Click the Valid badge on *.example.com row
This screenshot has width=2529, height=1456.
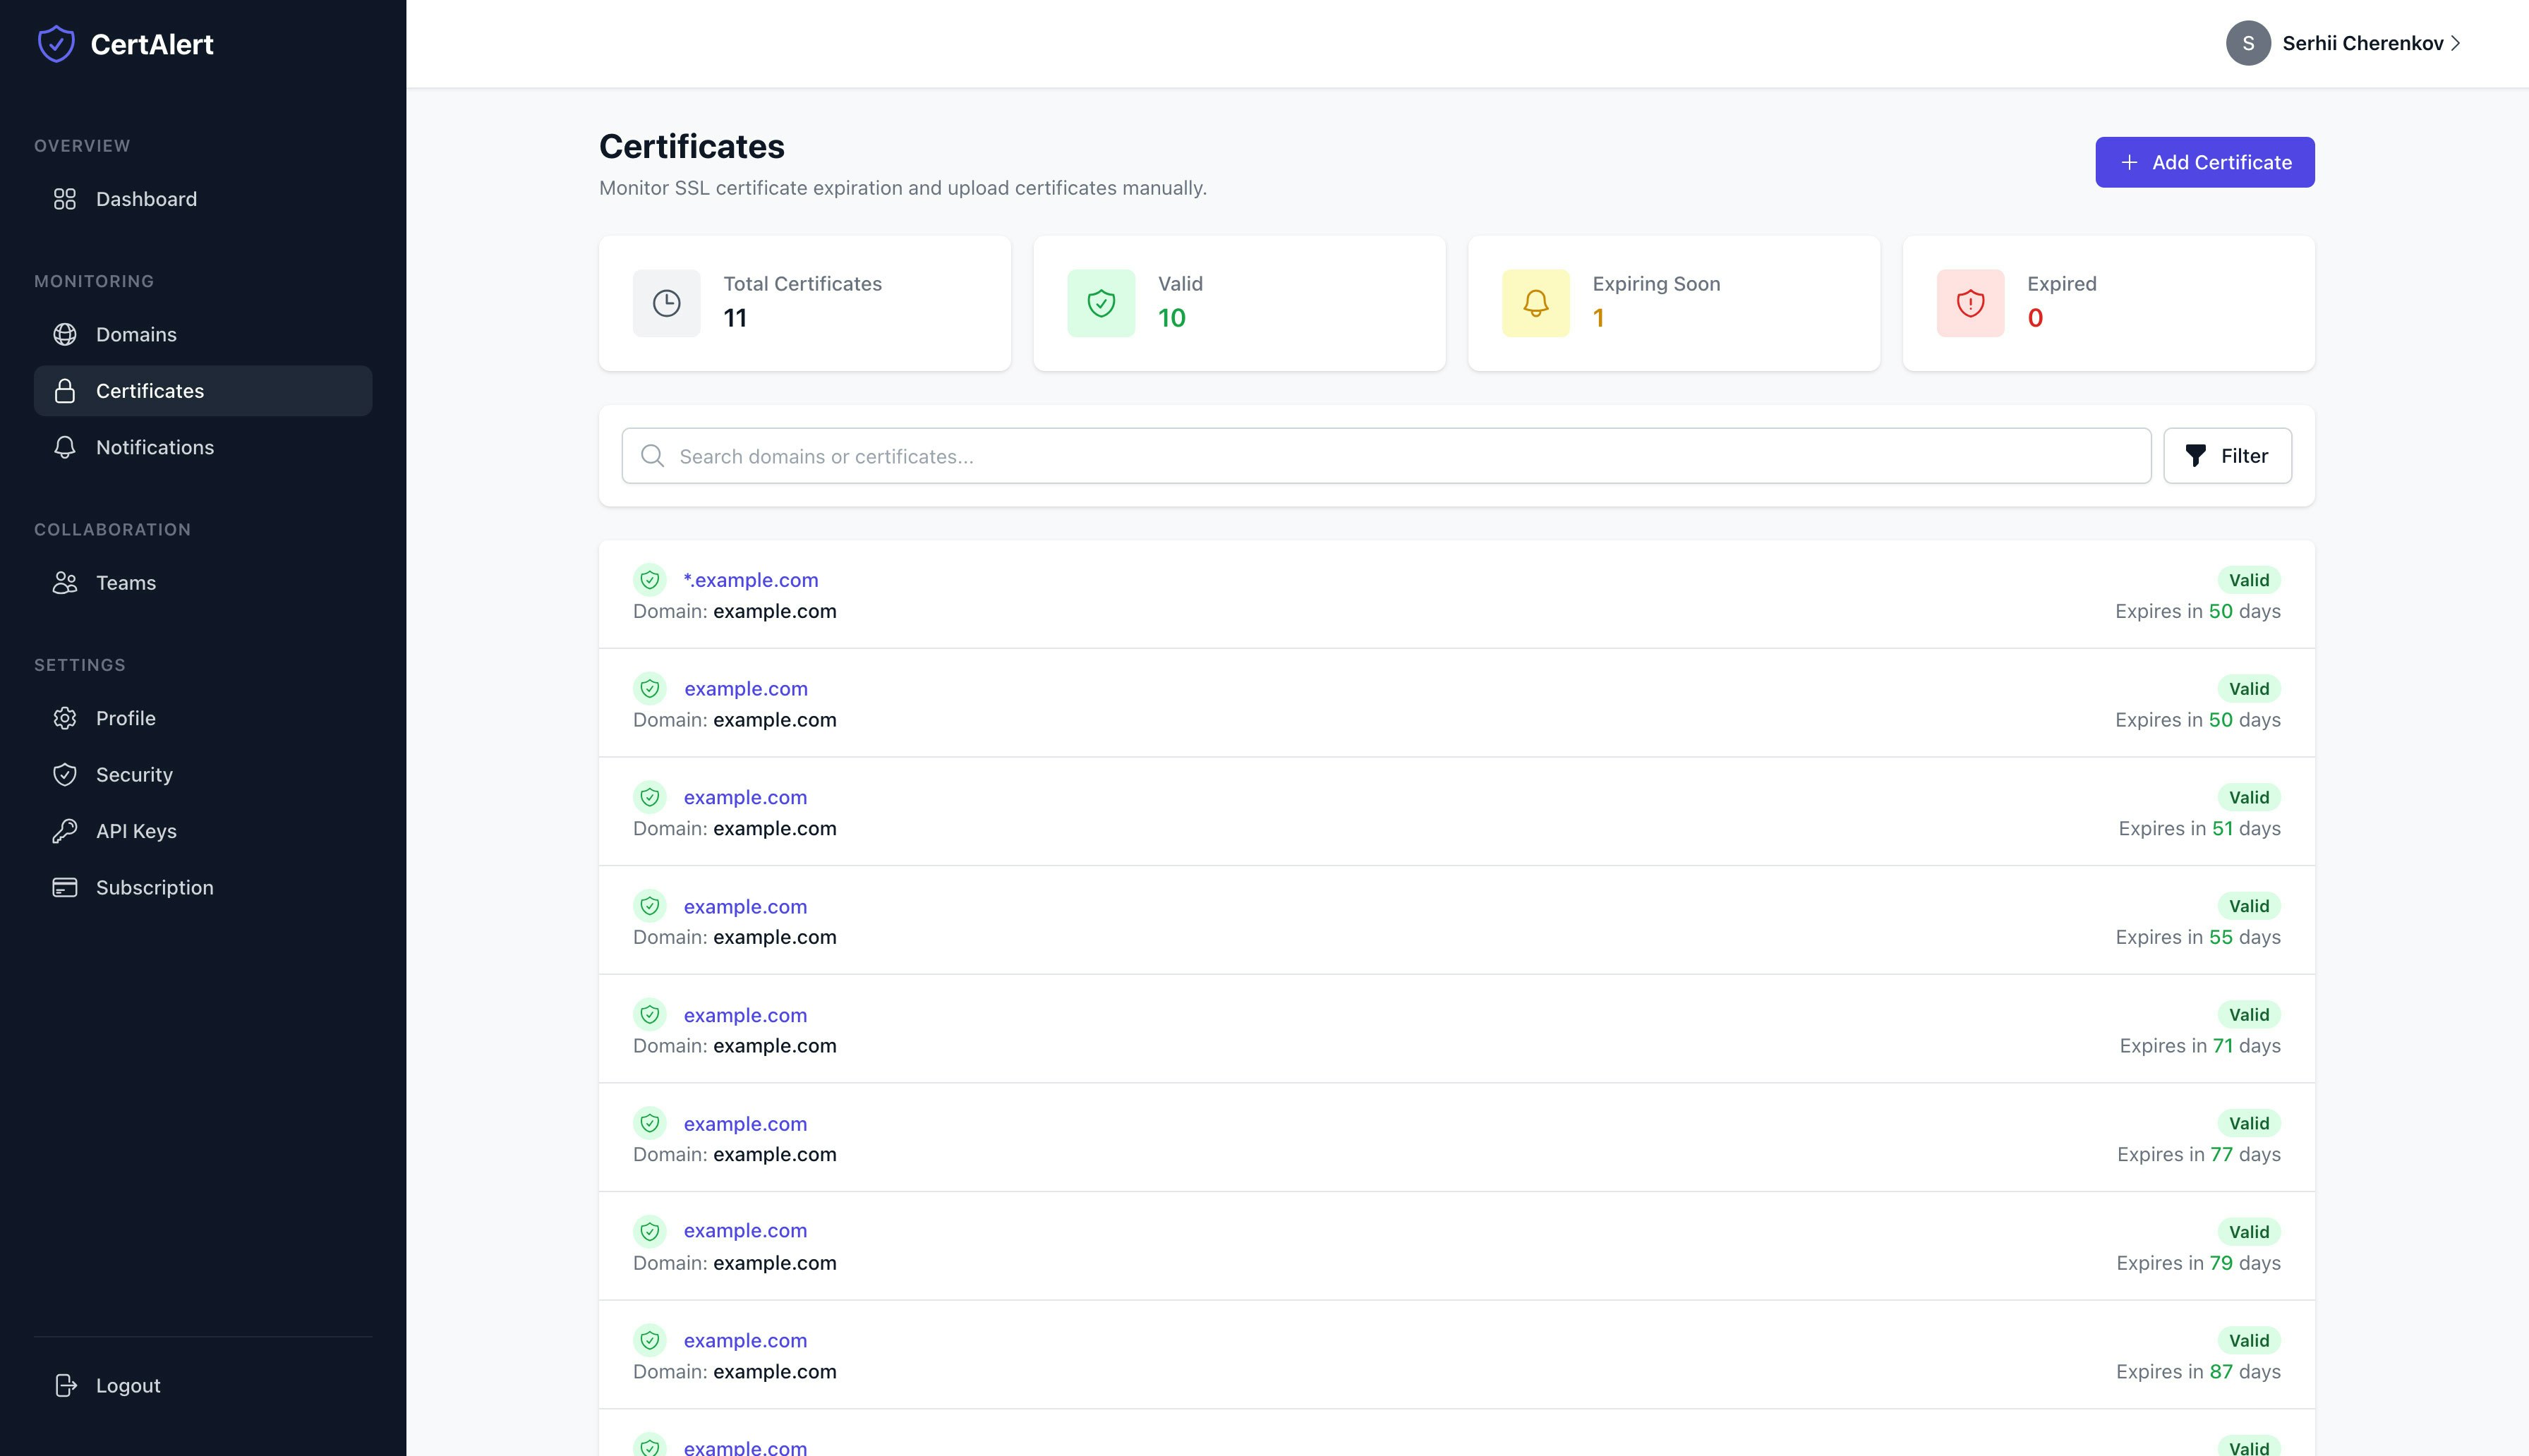point(2249,580)
